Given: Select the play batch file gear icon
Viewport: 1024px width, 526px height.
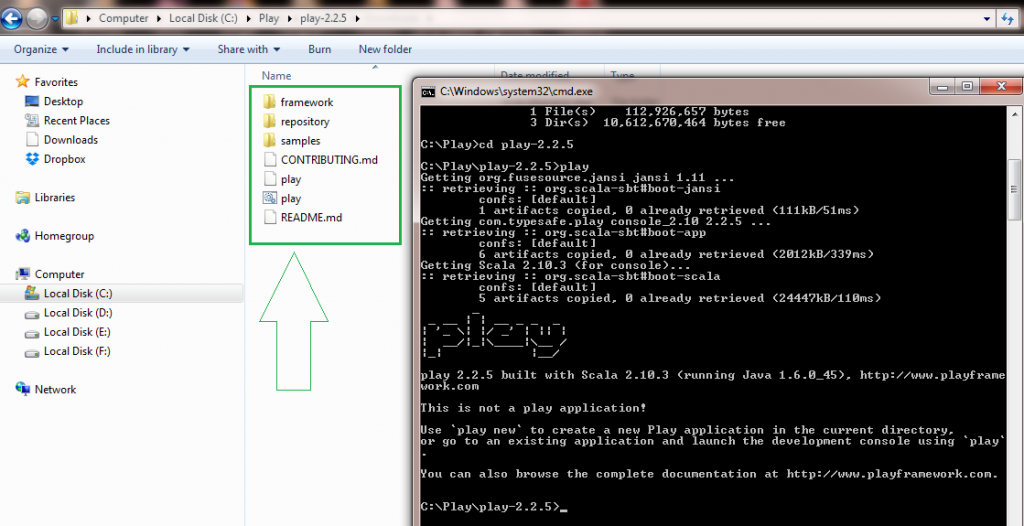Looking at the screenshot, I should click(269, 198).
